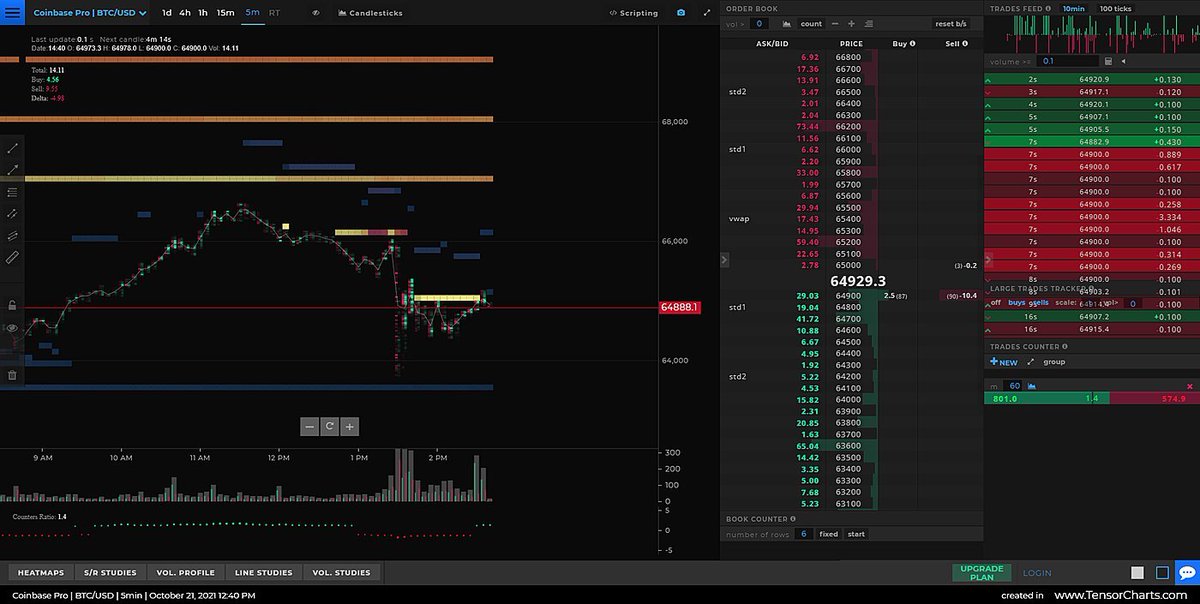The height and width of the screenshot is (604, 1200).
Task: Delete drawings with the trash icon
Action: 12,375
